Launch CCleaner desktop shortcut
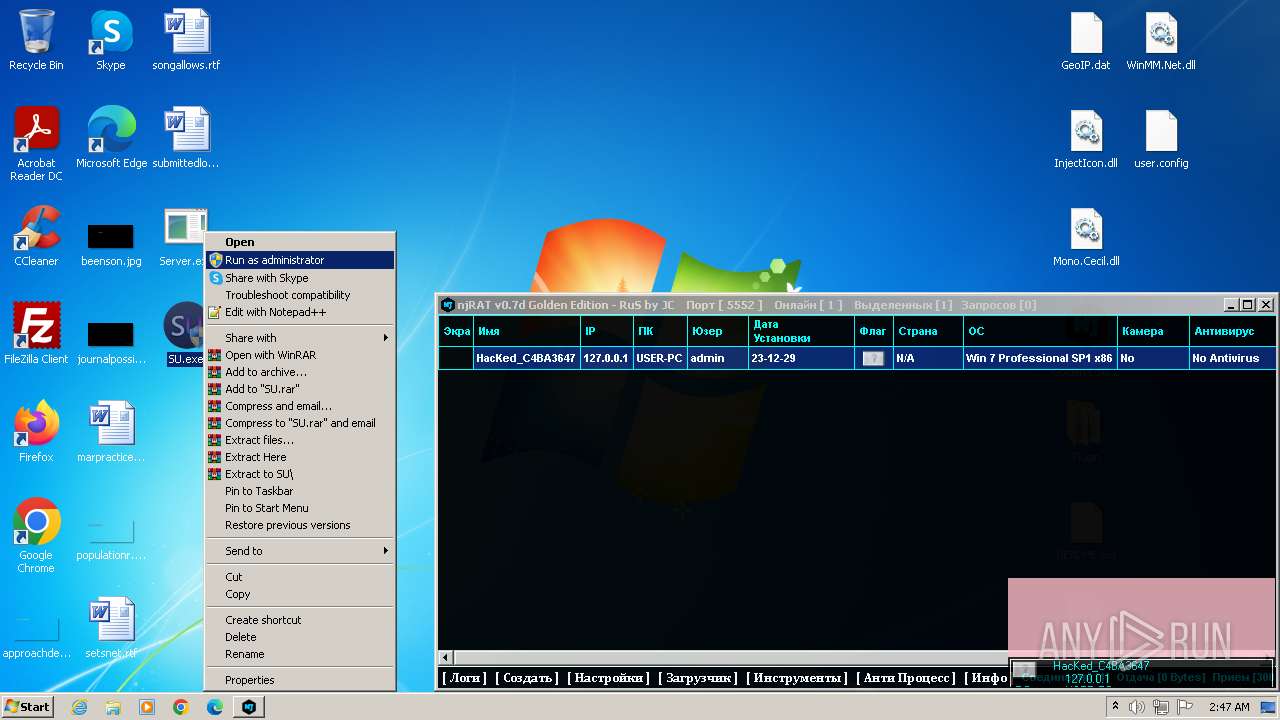The width and height of the screenshot is (1280, 720). (x=36, y=236)
